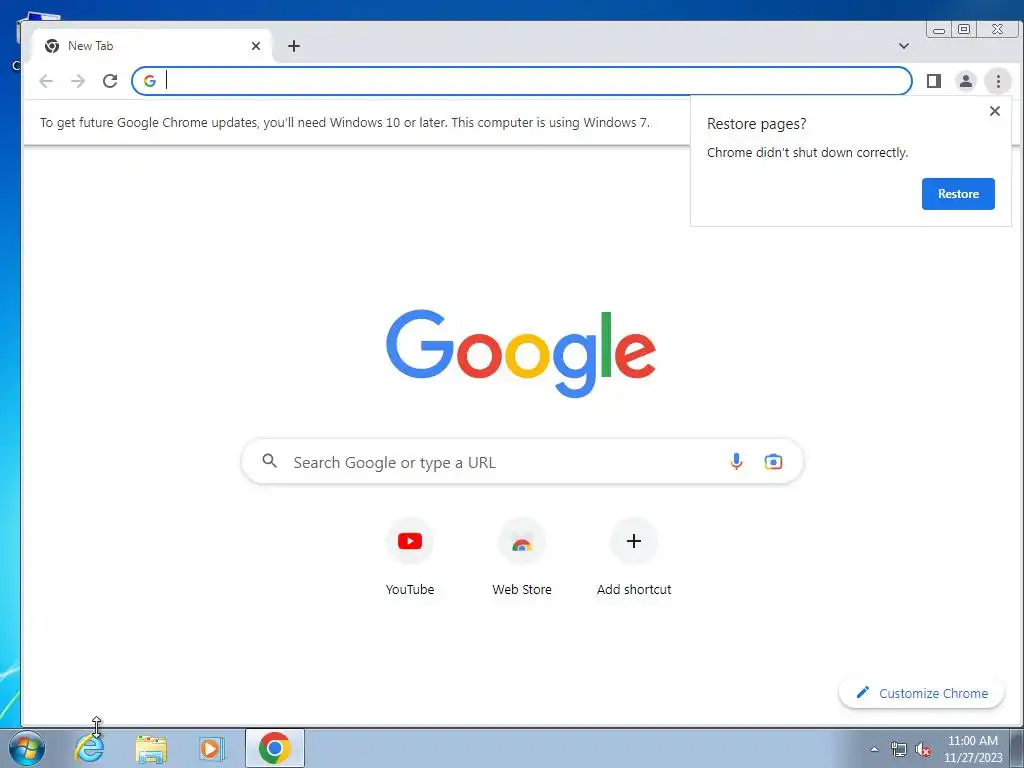Close the New Tab tab
This screenshot has height=768, width=1024.
coord(256,46)
